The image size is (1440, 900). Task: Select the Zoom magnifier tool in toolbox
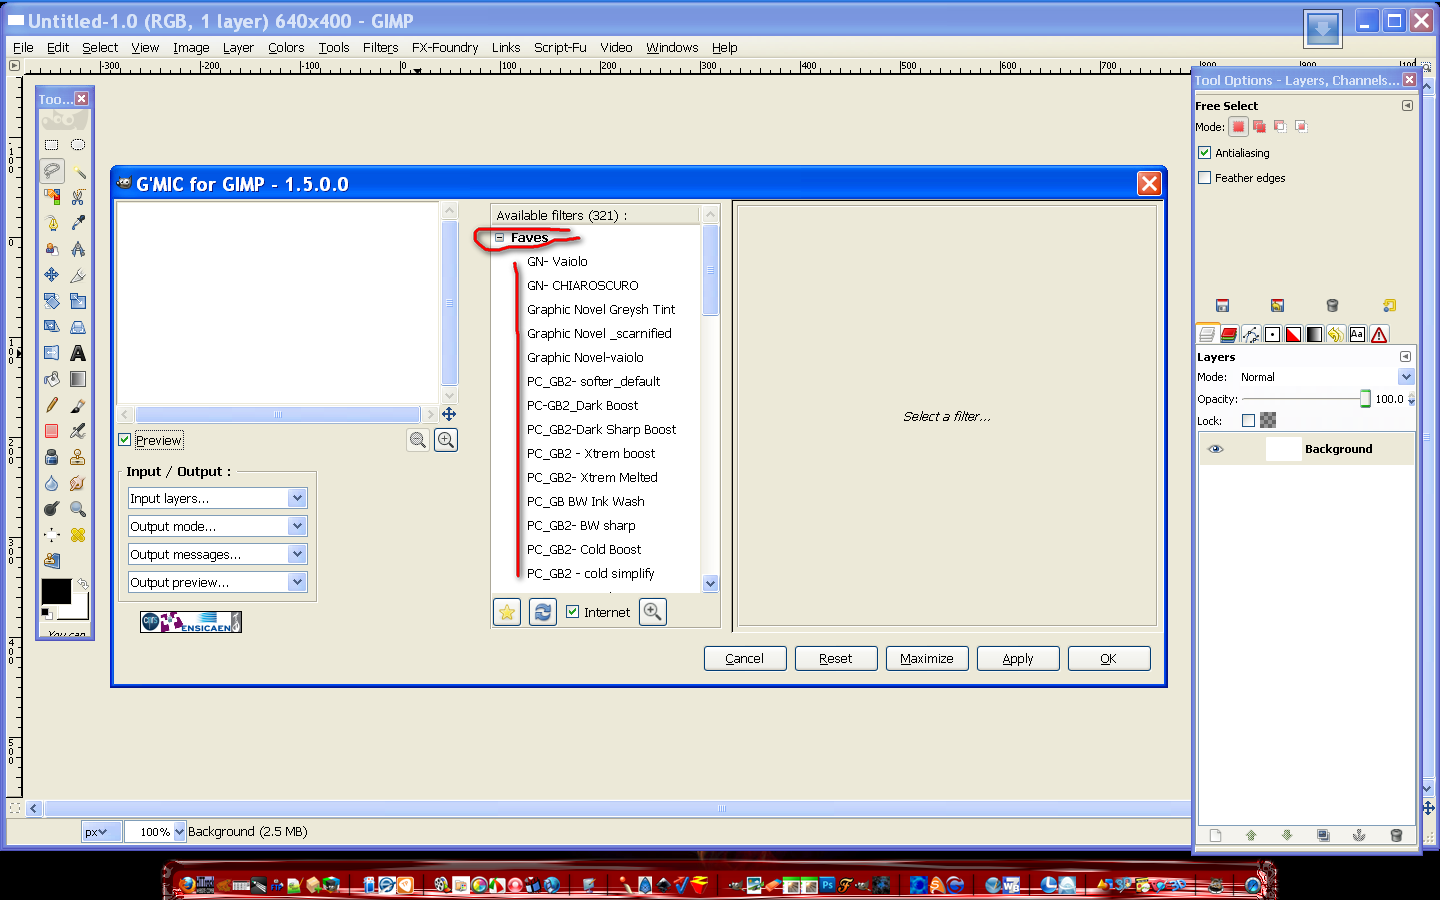click(78, 509)
